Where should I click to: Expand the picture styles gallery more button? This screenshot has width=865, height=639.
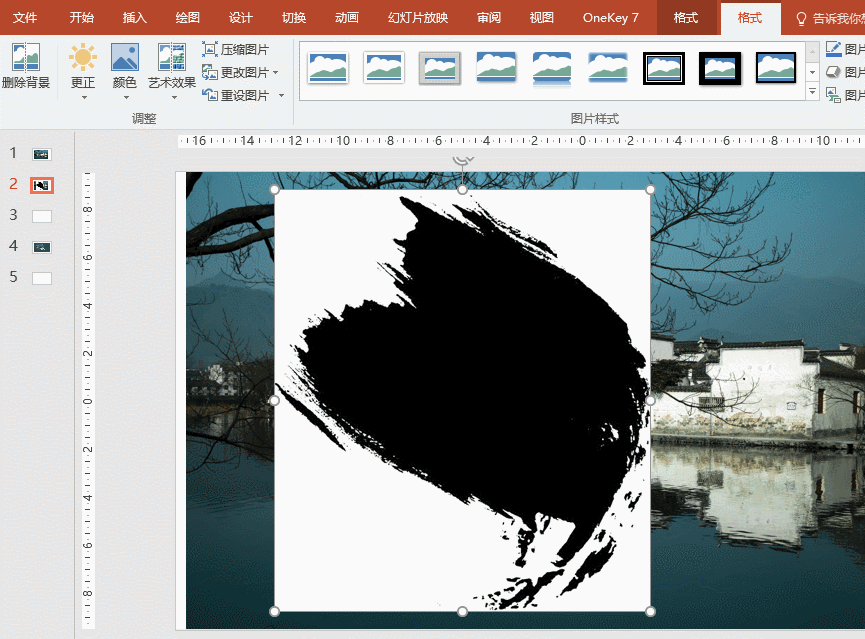pyautogui.click(x=812, y=92)
